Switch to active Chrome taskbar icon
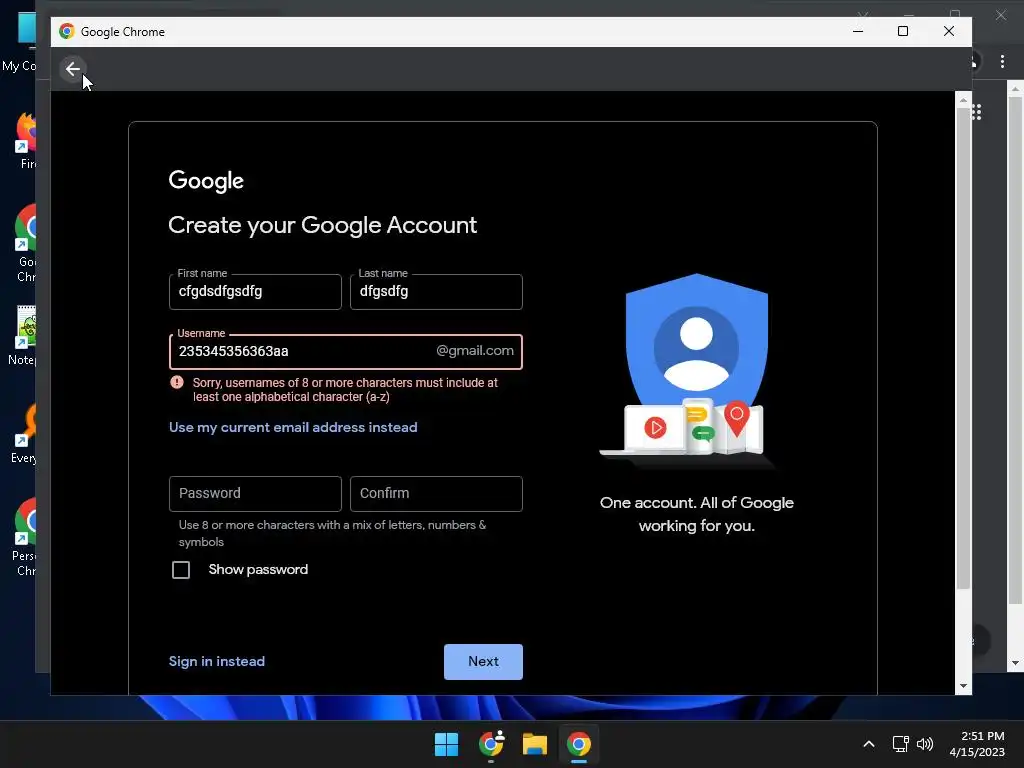This screenshot has height=768, width=1024. (x=579, y=744)
